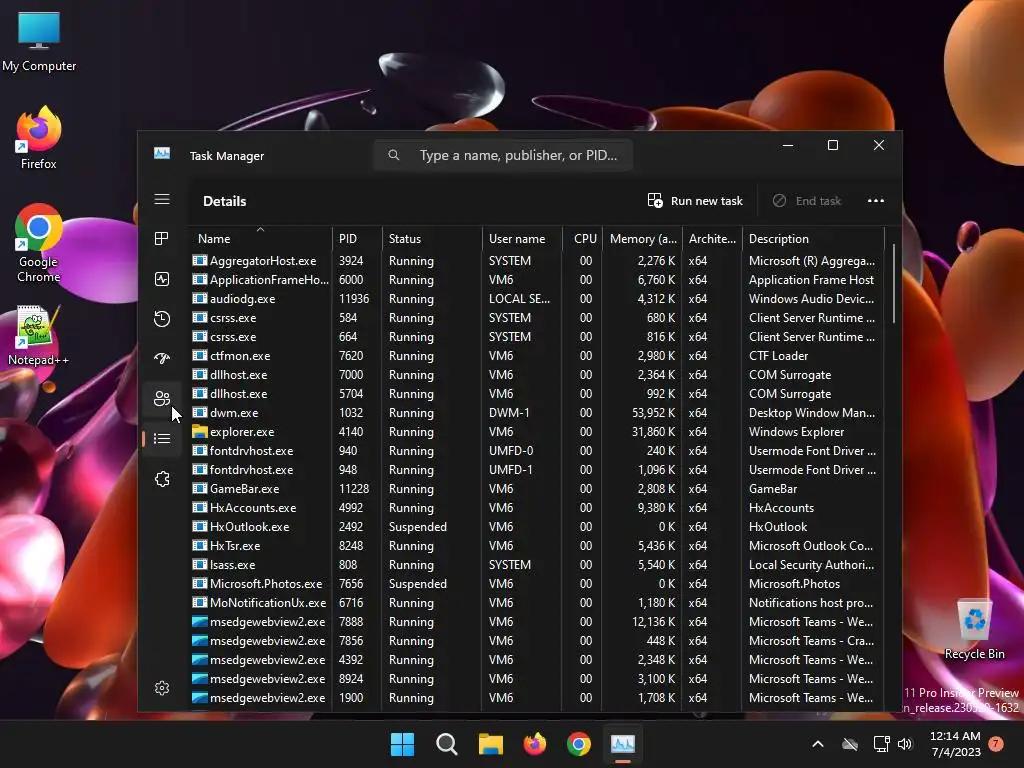Click the Desktop Window Man... description cell
Viewport: 1024px width, 768px height.
point(812,413)
